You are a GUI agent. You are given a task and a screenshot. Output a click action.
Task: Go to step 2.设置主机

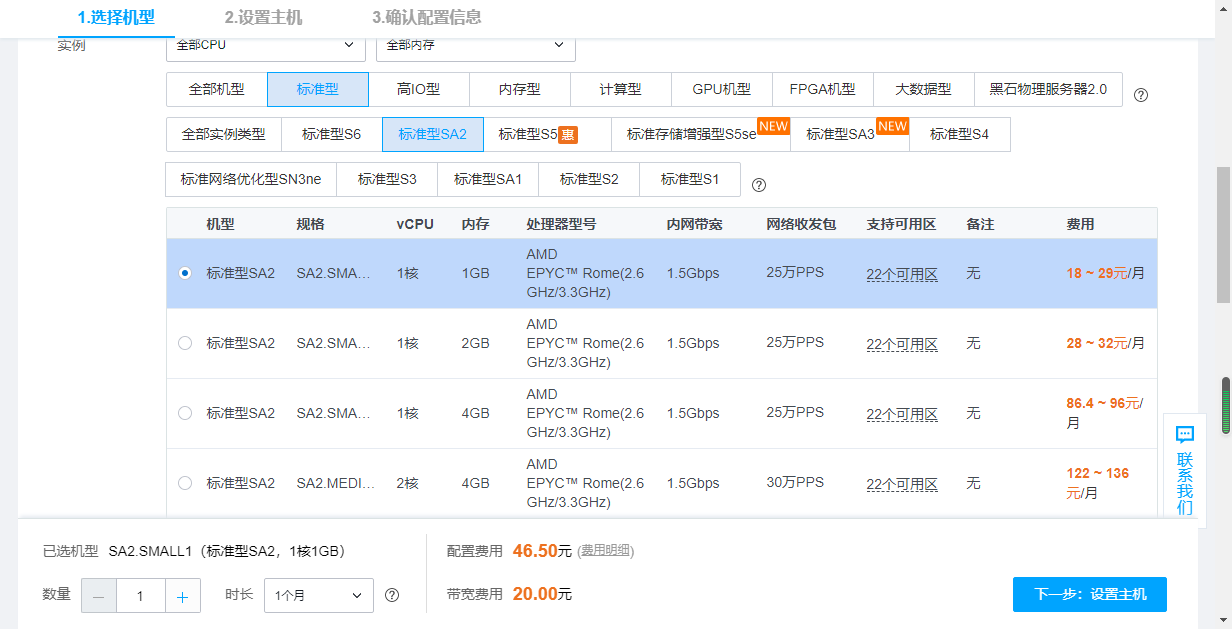[x=263, y=17]
